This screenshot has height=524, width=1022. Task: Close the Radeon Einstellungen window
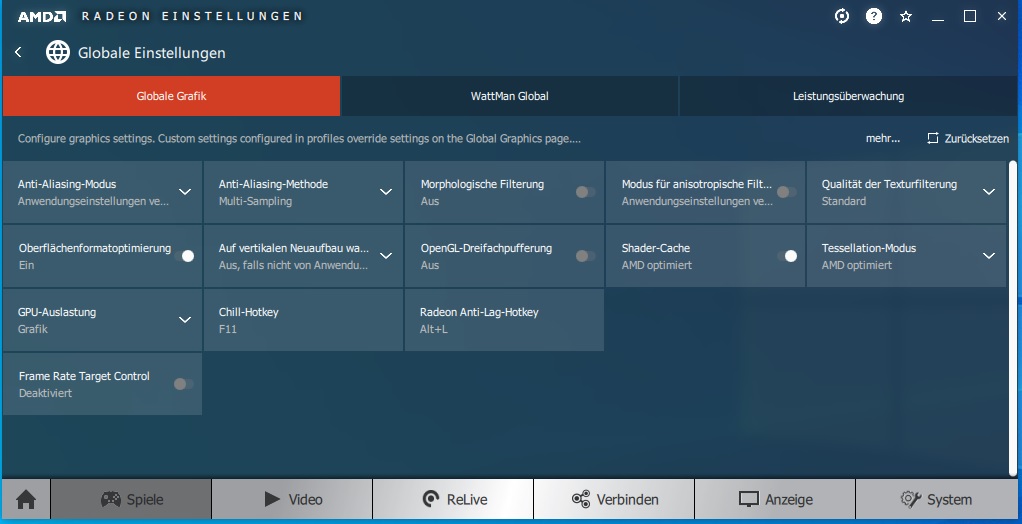coord(1002,16)
